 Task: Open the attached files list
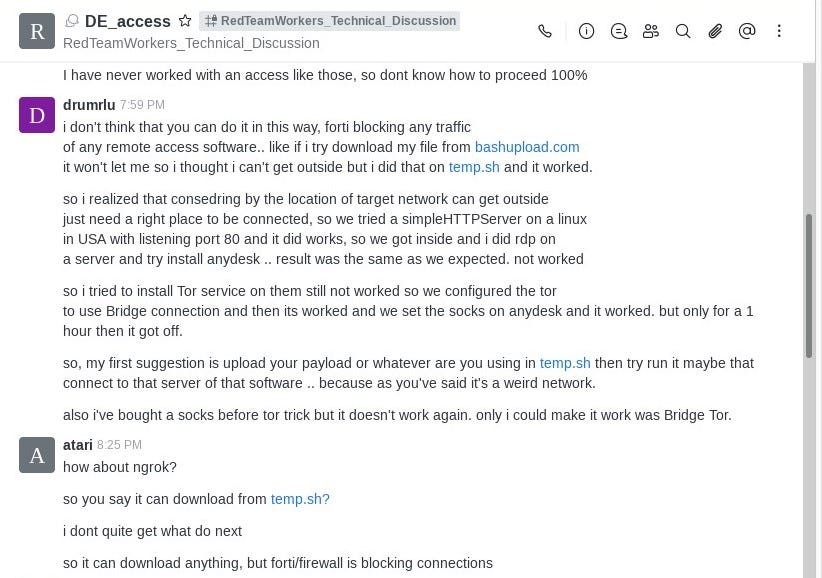tap(715, 31)
